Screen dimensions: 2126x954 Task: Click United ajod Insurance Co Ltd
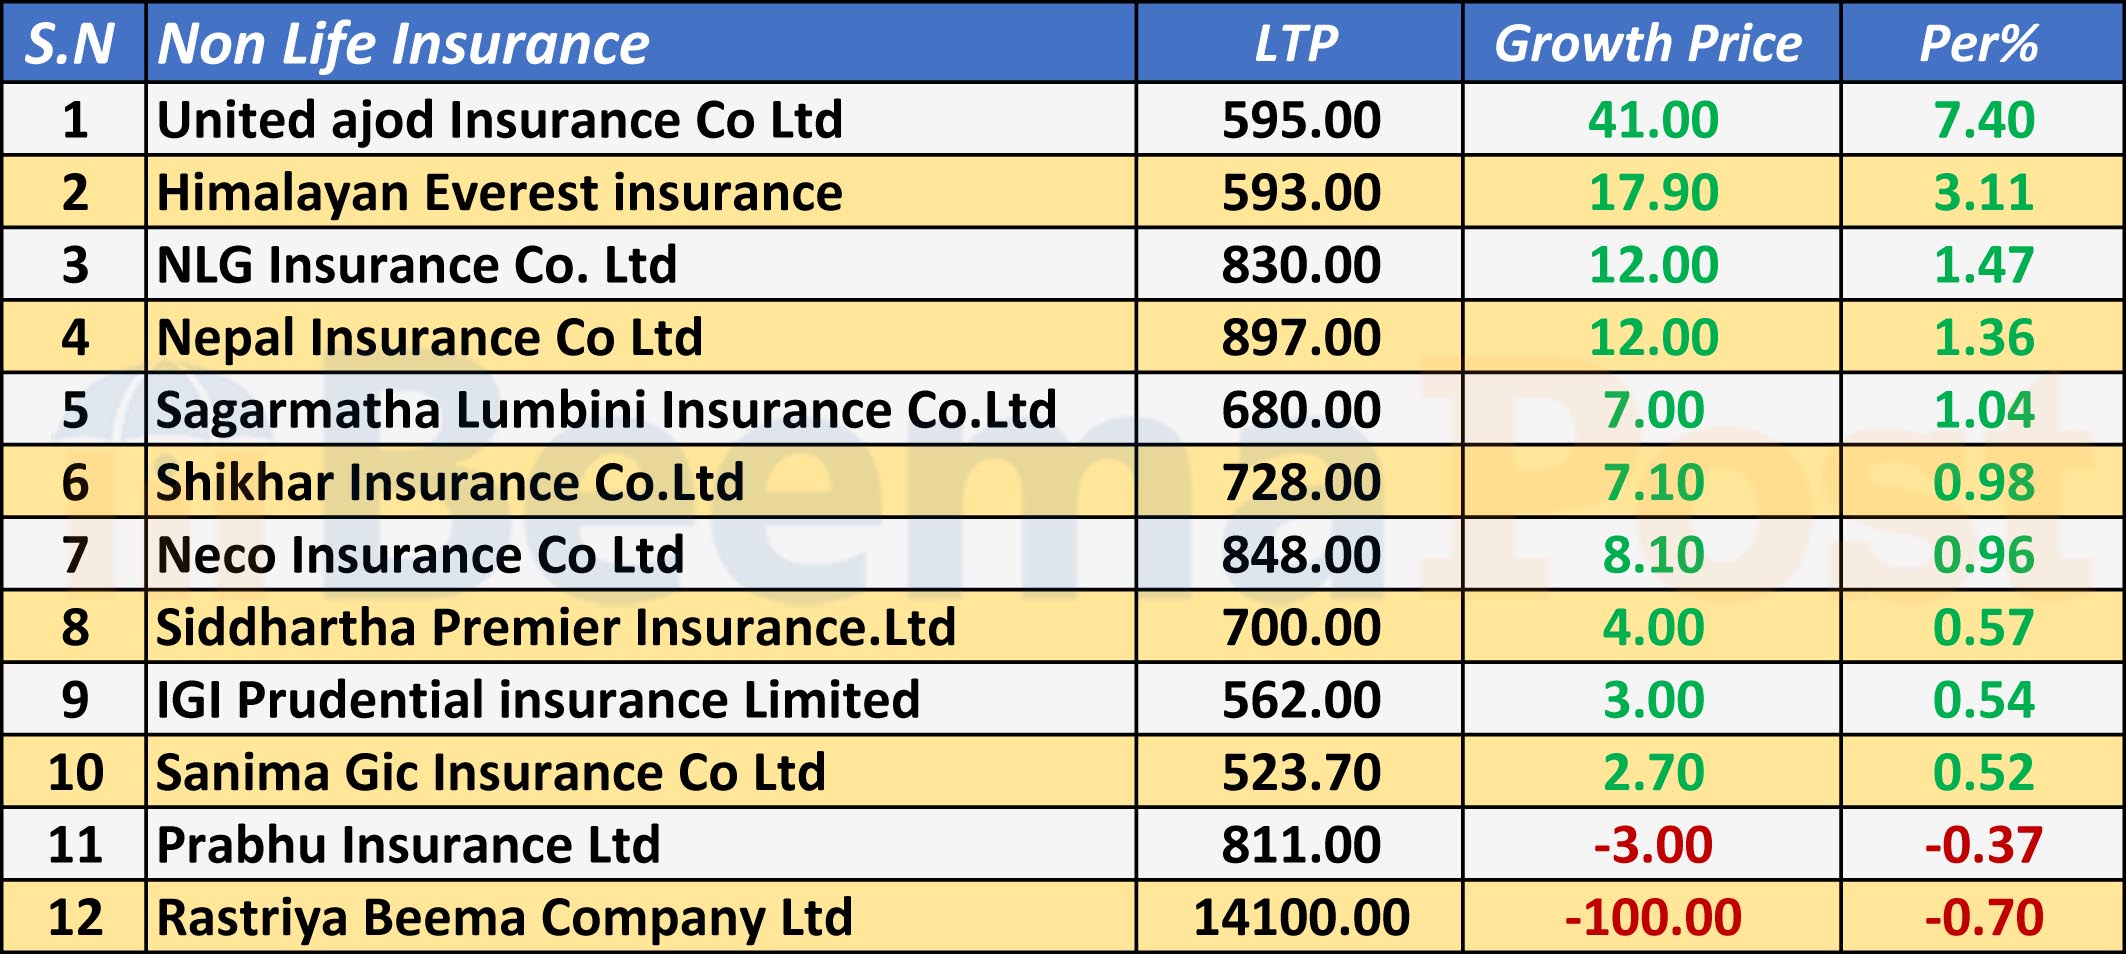tap(500, 120)
